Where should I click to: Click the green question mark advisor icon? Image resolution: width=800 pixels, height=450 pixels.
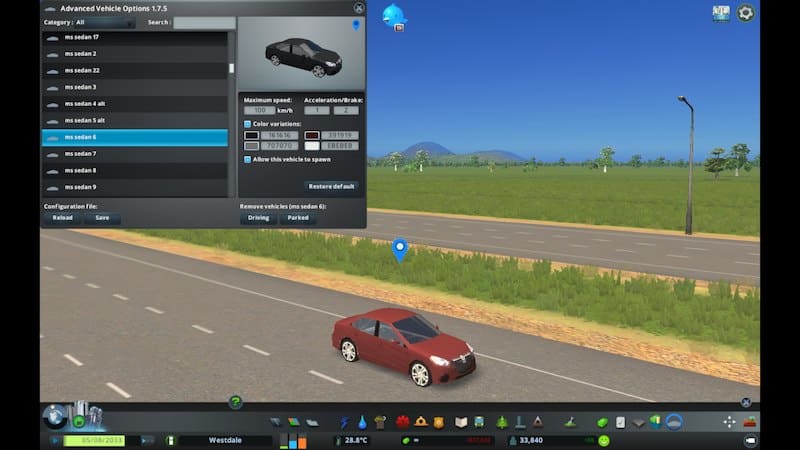pos(235,402)
